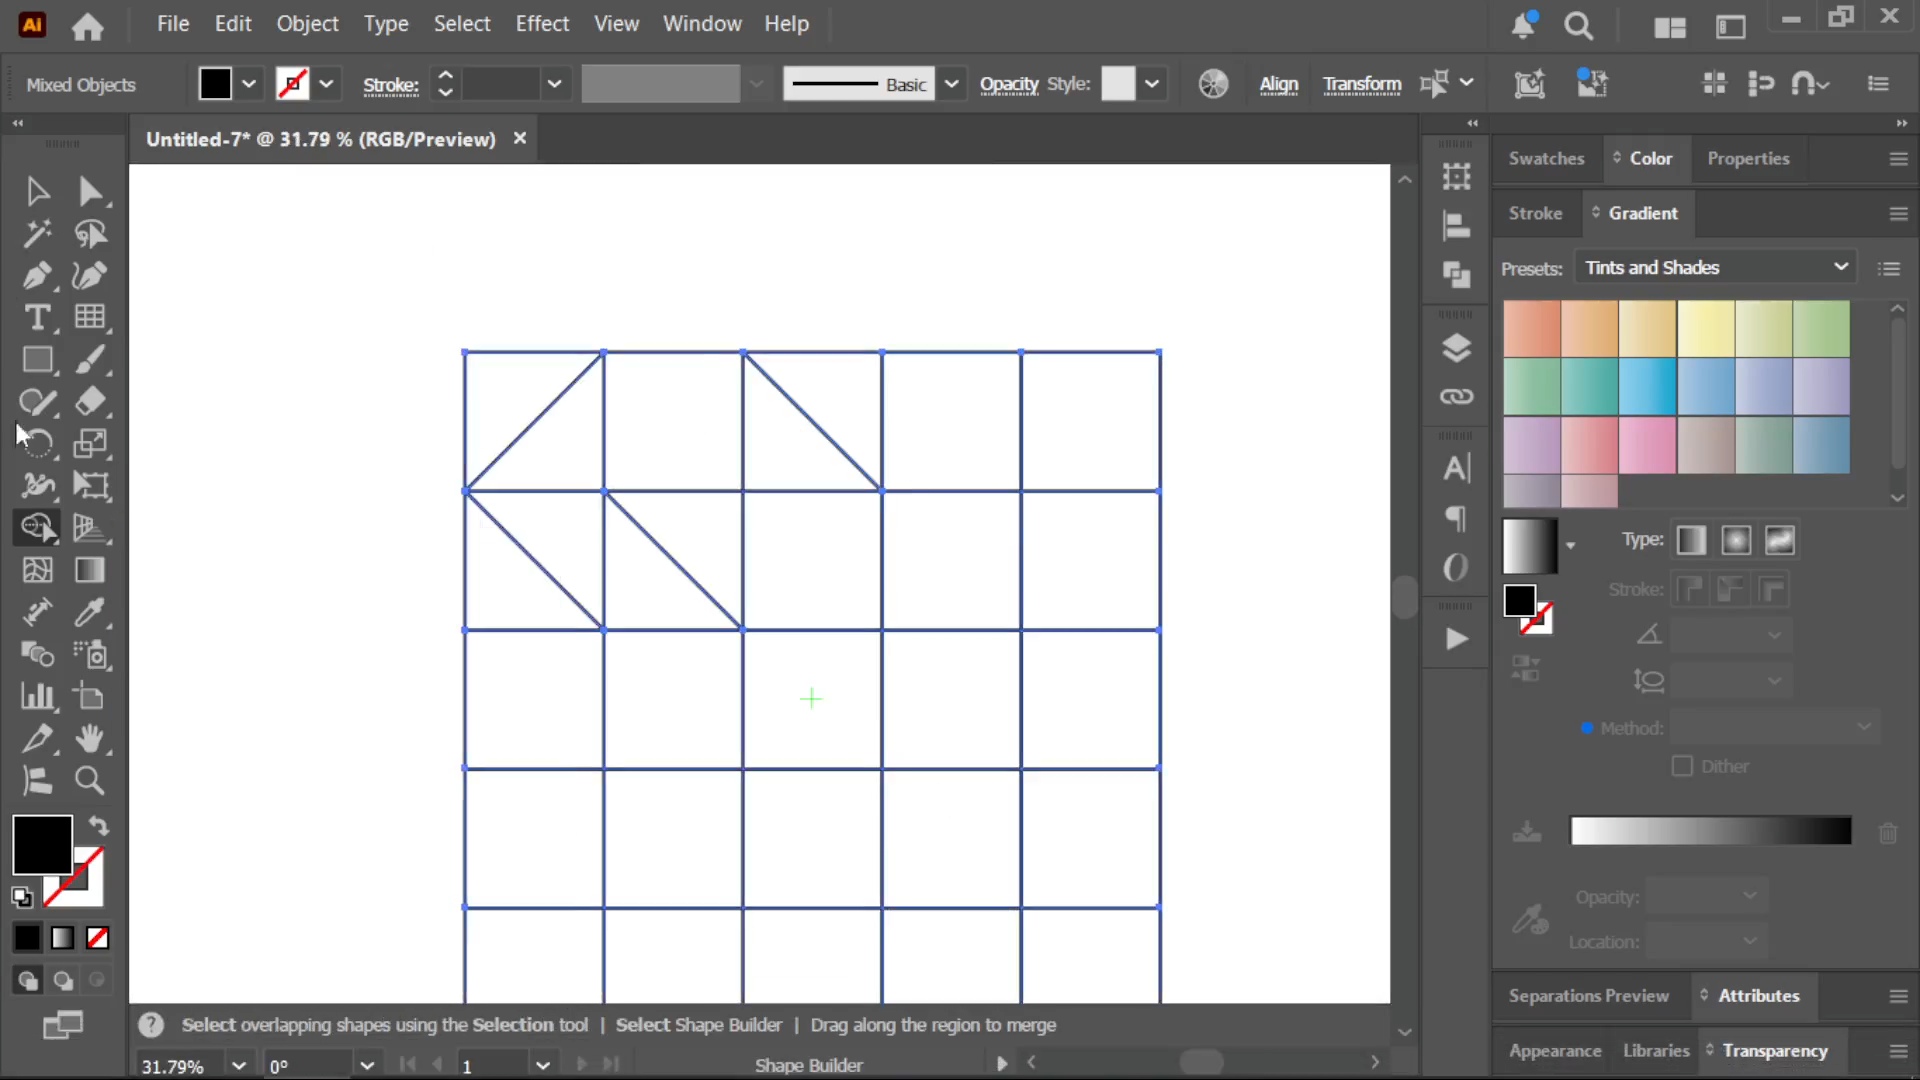Reset default fill and stroke

point(22,897)
